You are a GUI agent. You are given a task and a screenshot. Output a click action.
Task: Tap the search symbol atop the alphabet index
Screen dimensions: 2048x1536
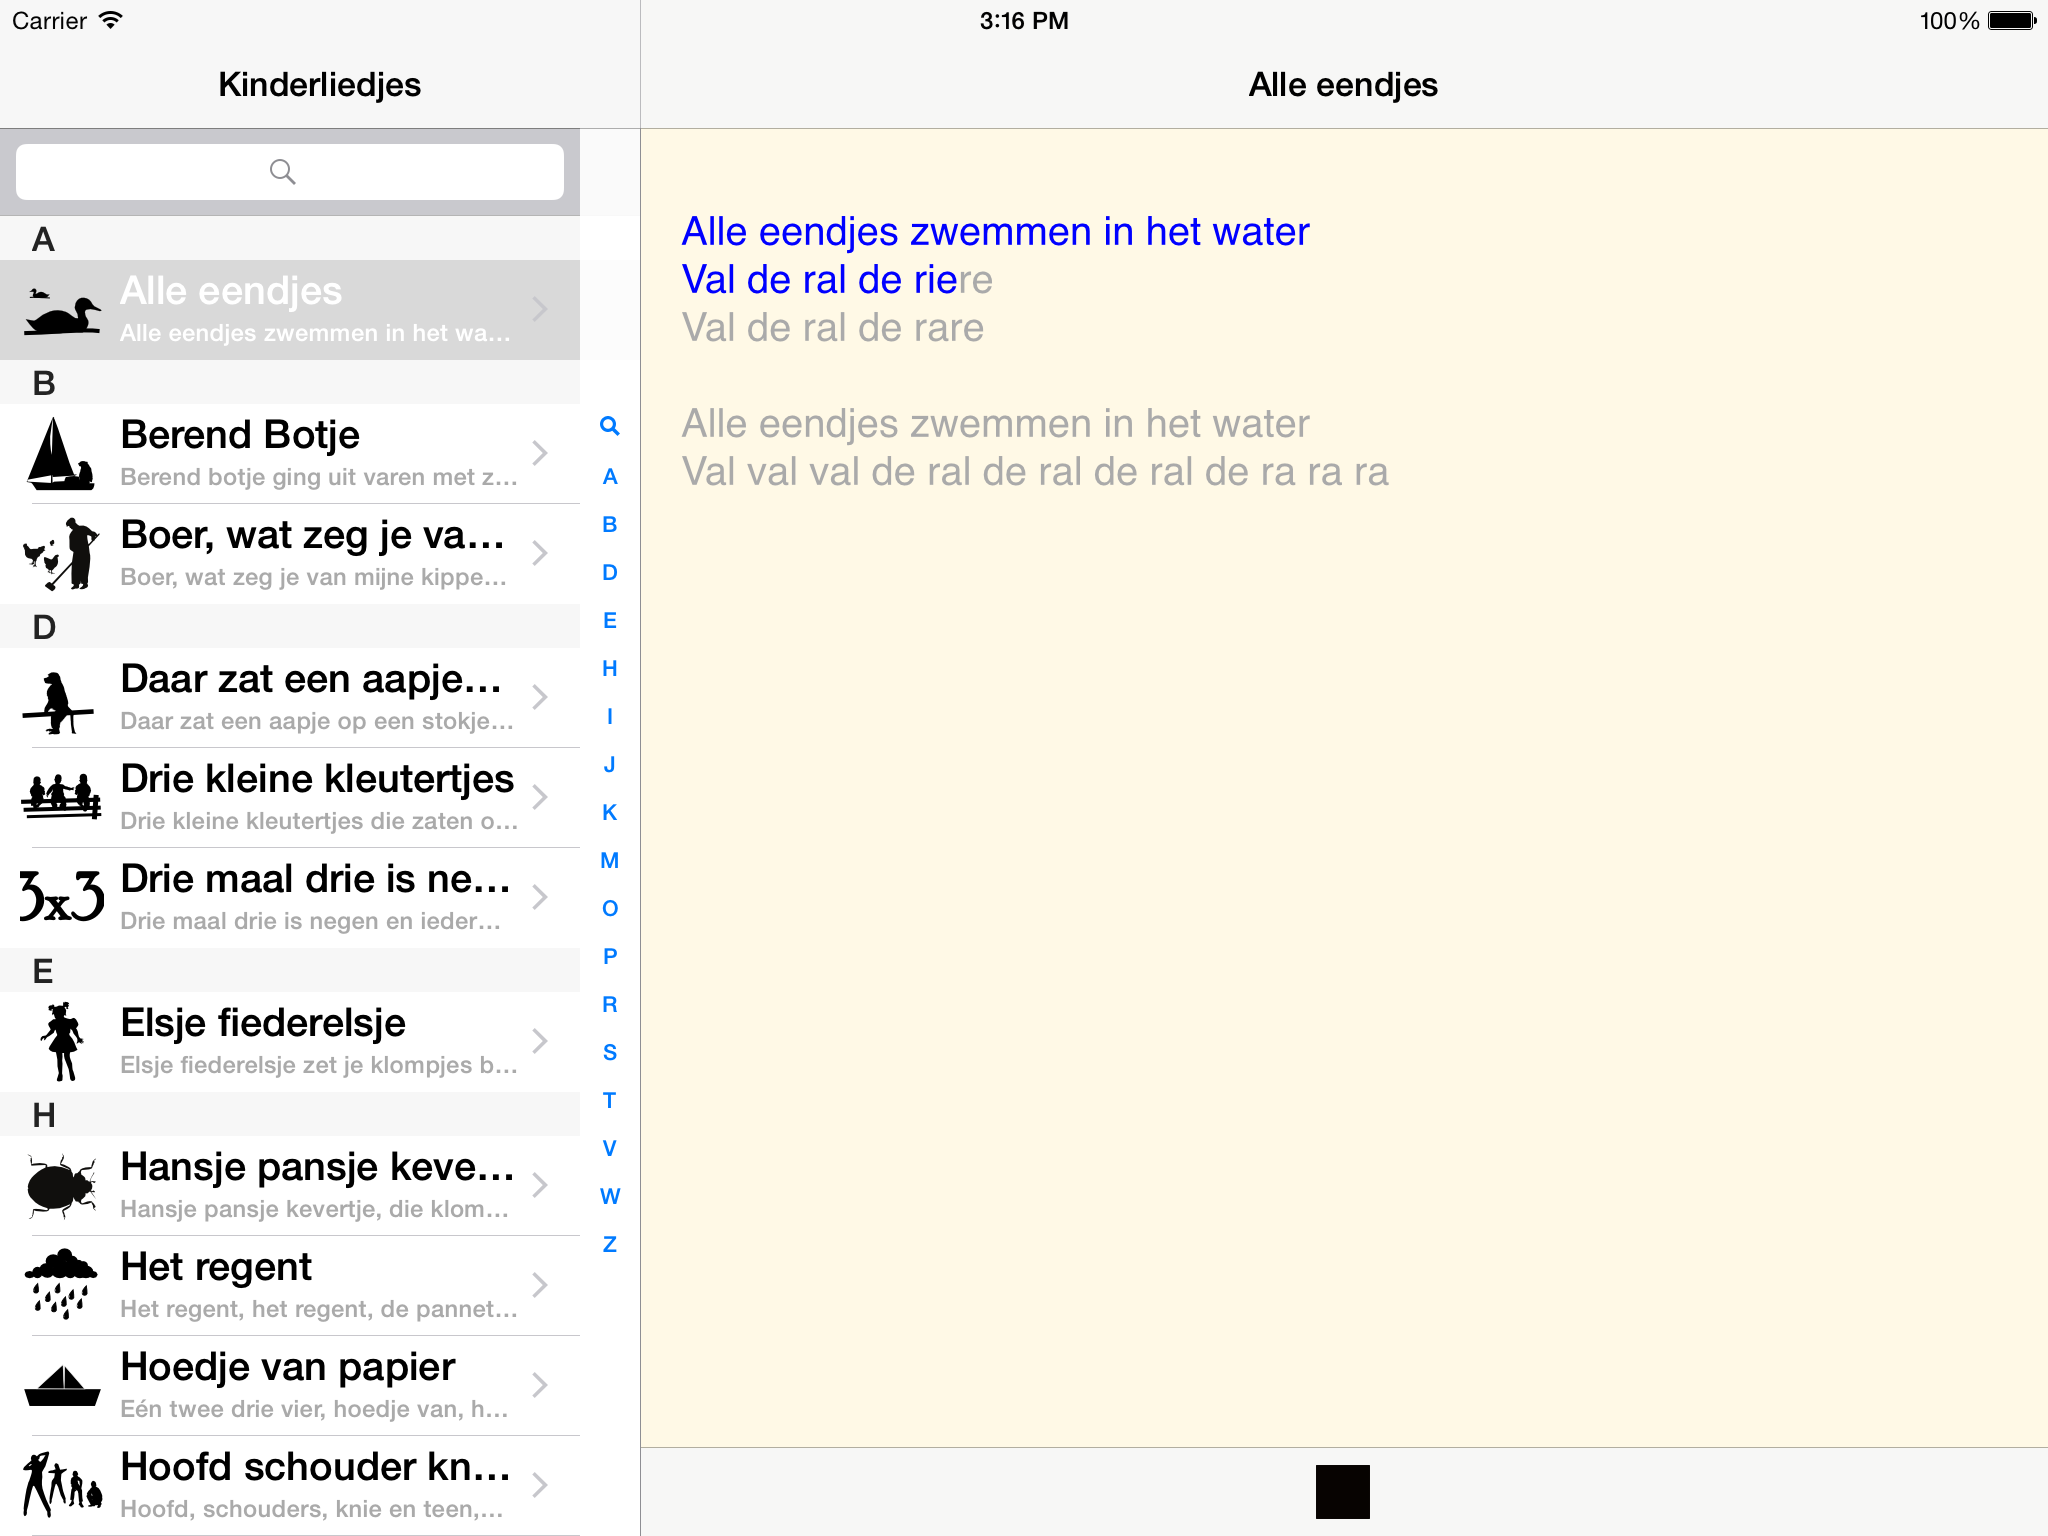click(x=610, y=426)
